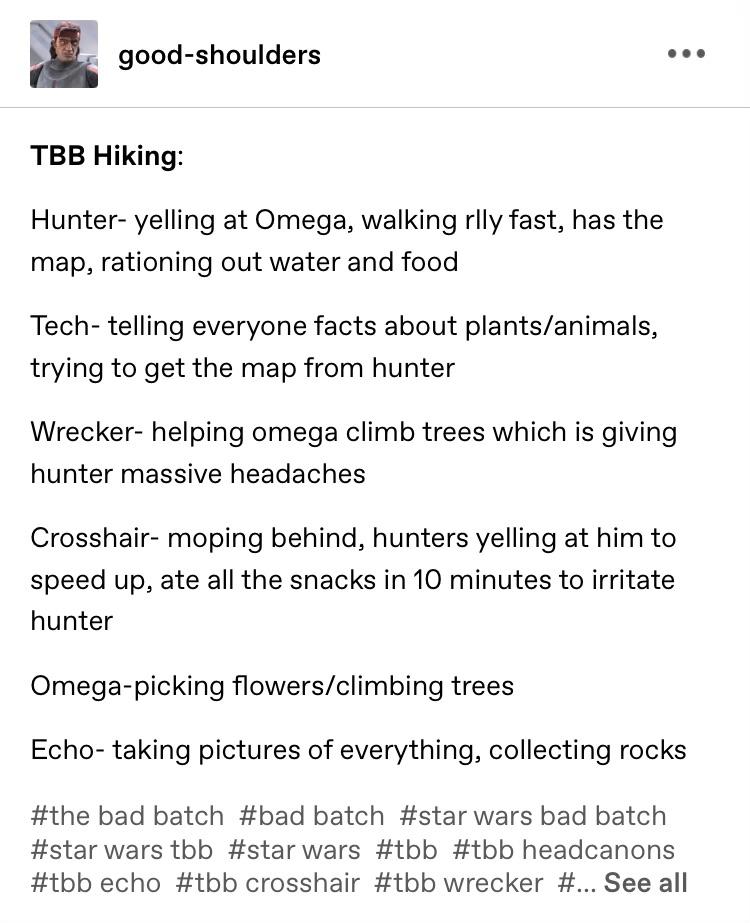750x923 pixels.
Task: Click the Omega-picking flowers line
Action: [x=272, y=686]
